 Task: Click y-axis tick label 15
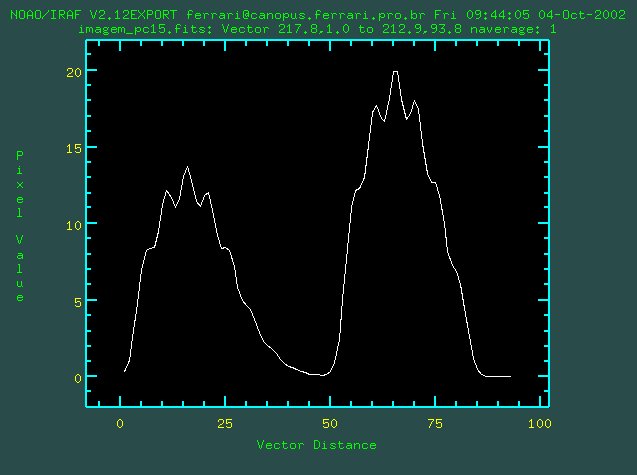tap(74, 149)
